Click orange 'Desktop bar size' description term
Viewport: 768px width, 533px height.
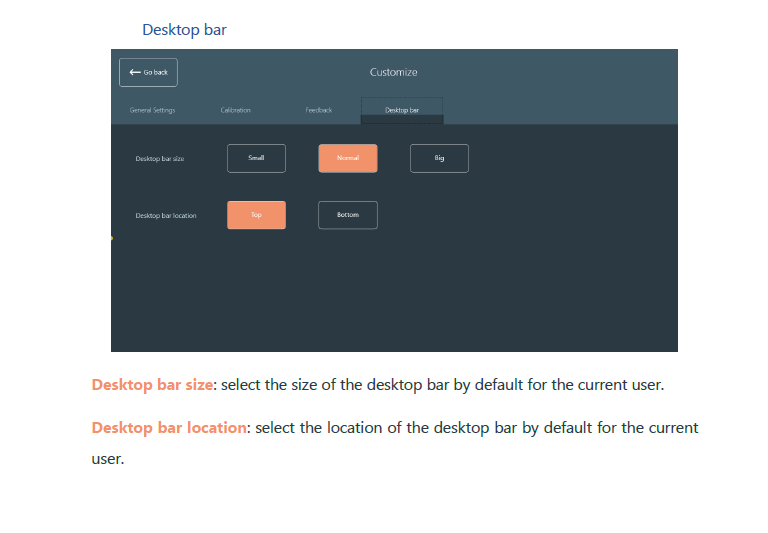click(x=152, y=385)
